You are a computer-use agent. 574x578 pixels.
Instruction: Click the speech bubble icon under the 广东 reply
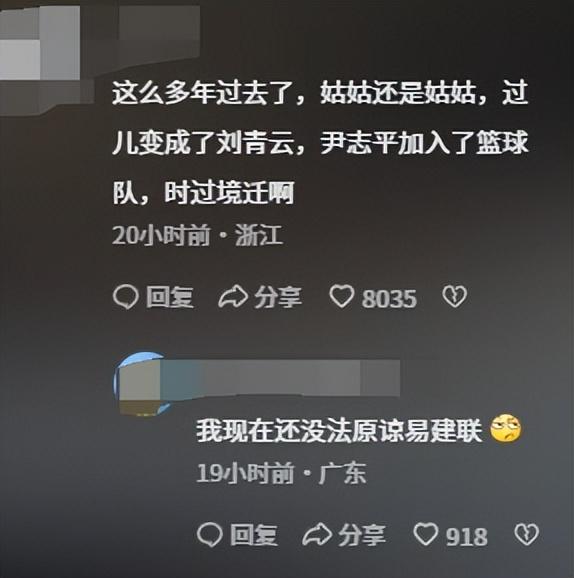210,535
